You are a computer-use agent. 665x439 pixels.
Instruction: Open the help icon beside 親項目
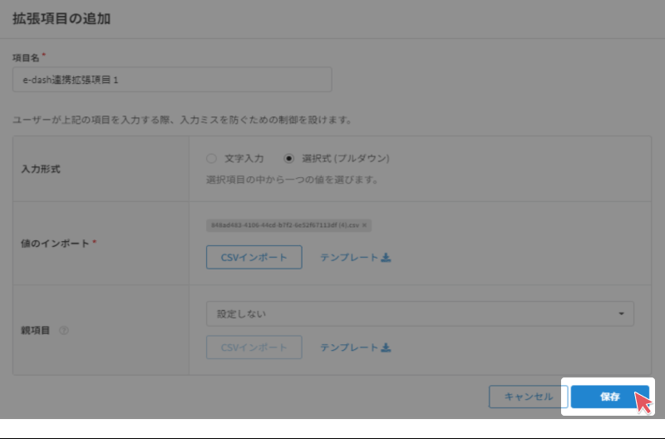(64, 330)
